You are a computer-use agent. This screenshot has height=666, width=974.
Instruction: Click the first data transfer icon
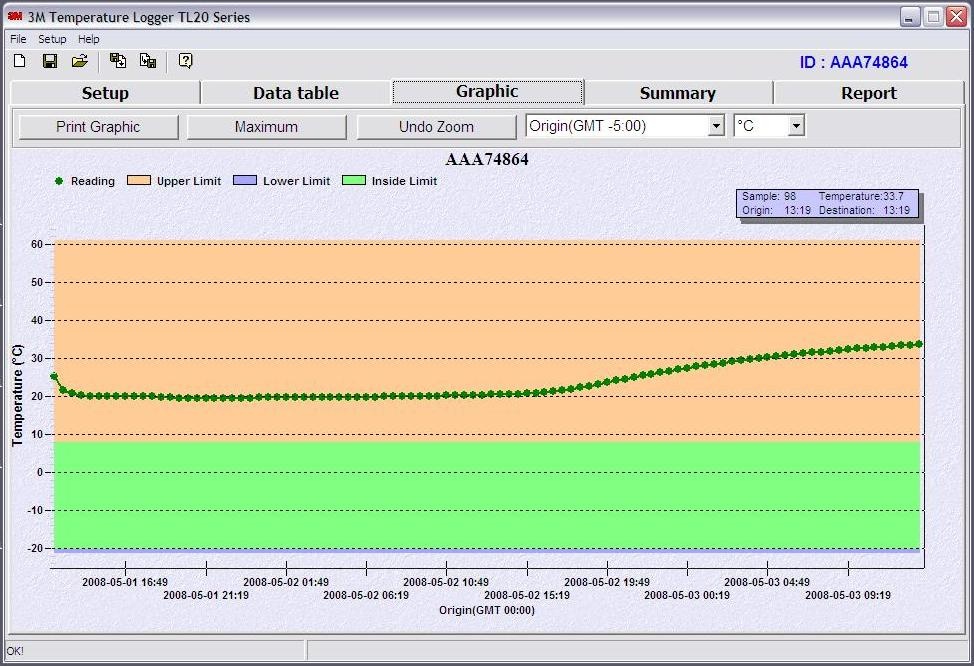[x=117, y=60]
